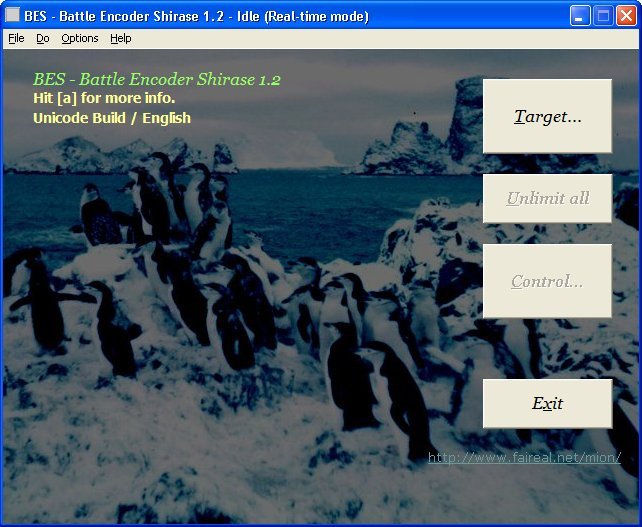
Task: Click the disabled Control... button
Action: (547, 281)
